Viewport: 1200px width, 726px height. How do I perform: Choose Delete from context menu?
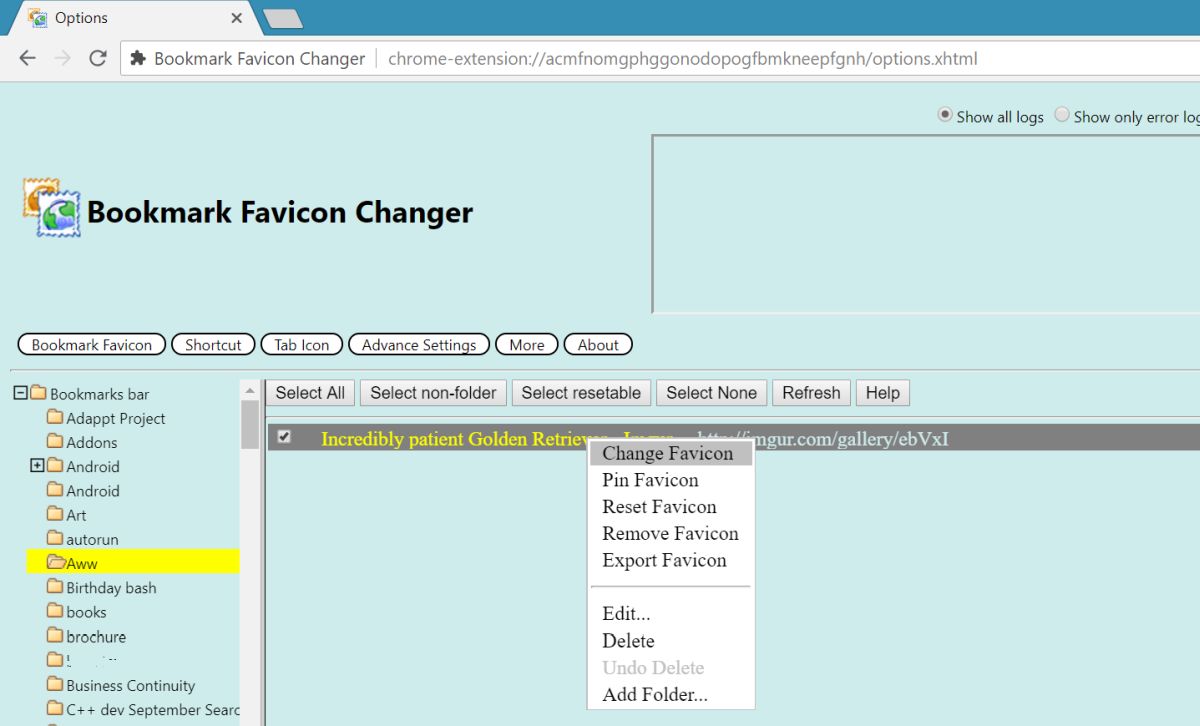coord(671,641)
